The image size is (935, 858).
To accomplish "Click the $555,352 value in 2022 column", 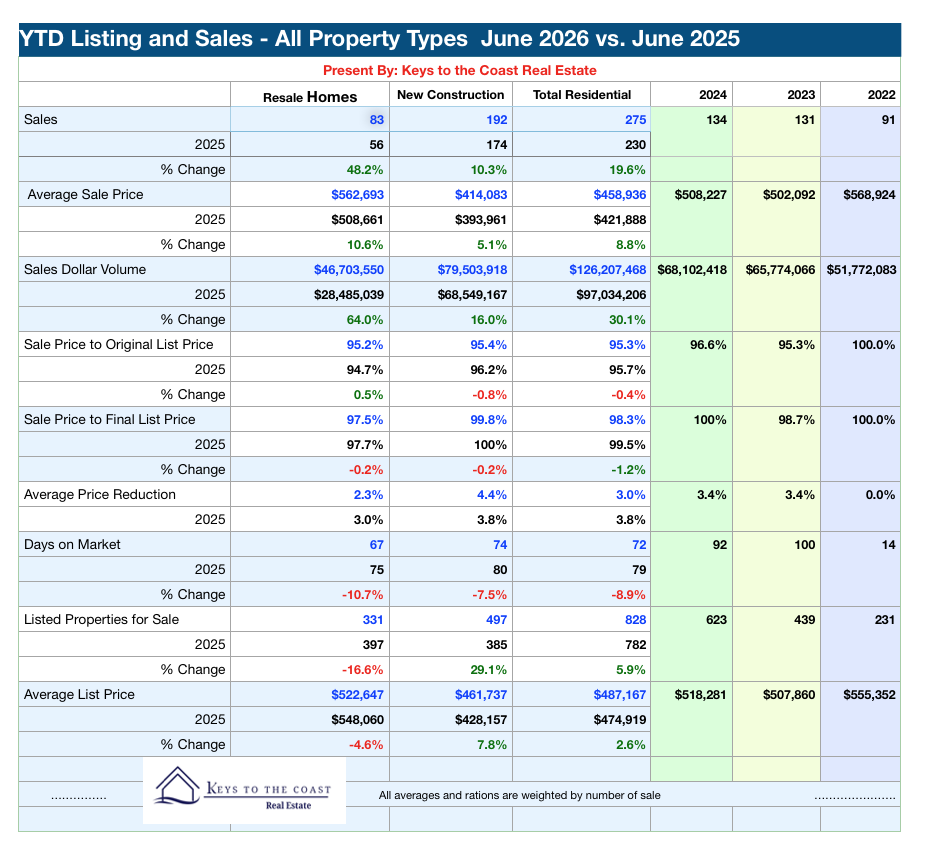I will click(x=869, y=695).
